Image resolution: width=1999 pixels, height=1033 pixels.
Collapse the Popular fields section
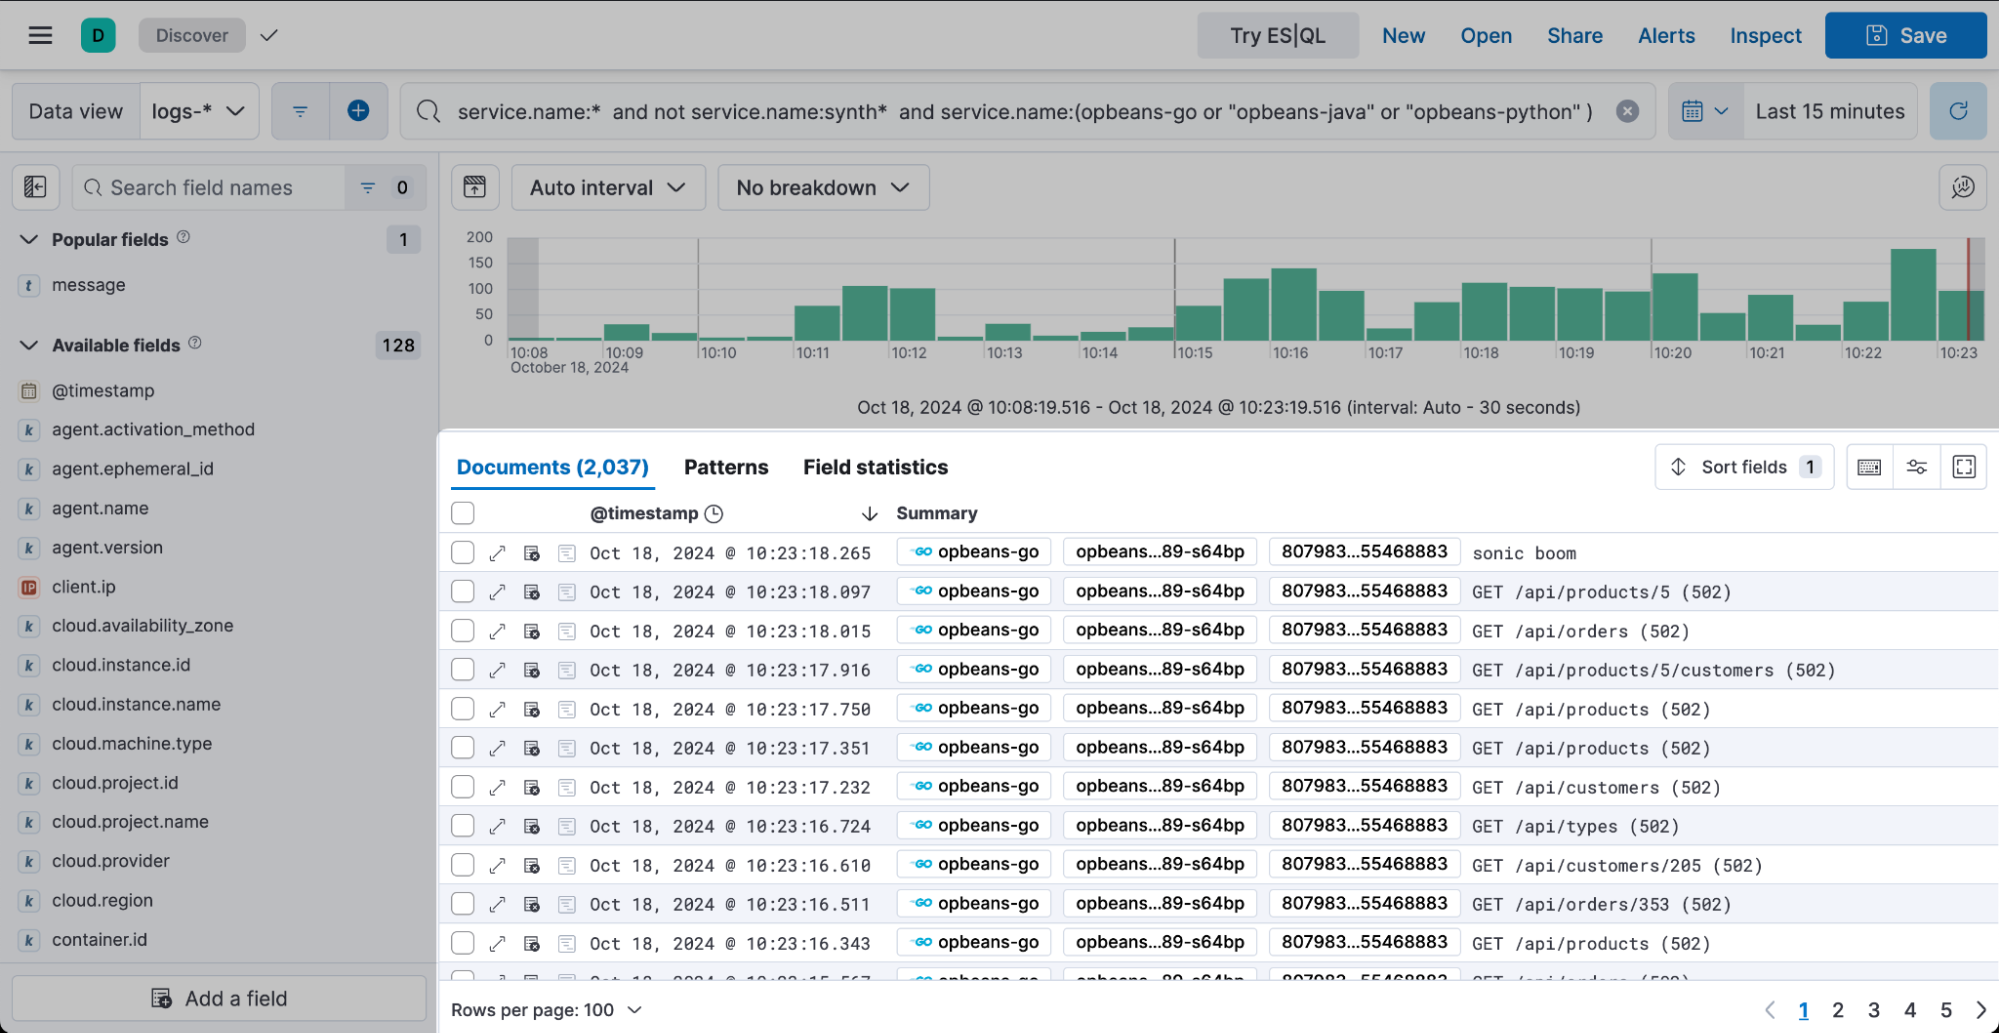click(30, 239)
